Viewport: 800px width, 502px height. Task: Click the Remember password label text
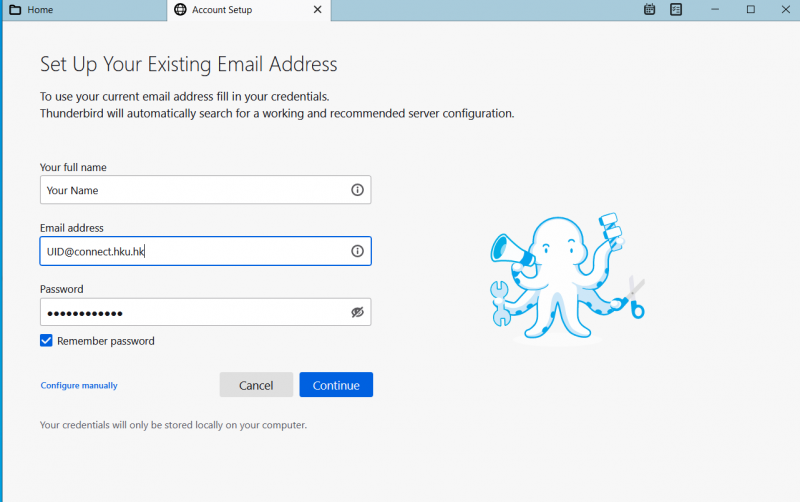[x=106, y=341]
